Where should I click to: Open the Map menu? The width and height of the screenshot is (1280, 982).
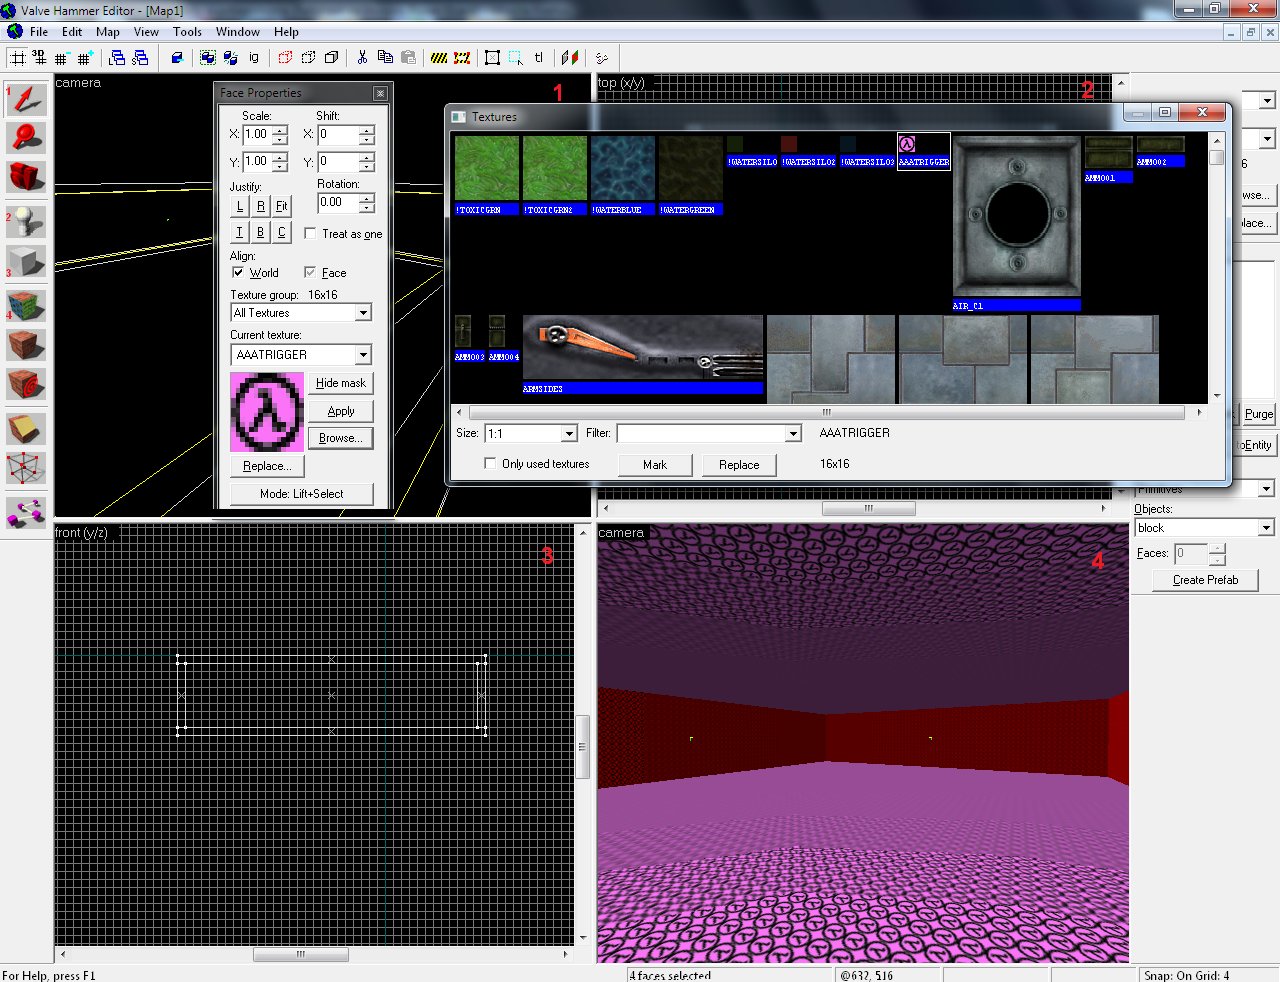[108, 32]
